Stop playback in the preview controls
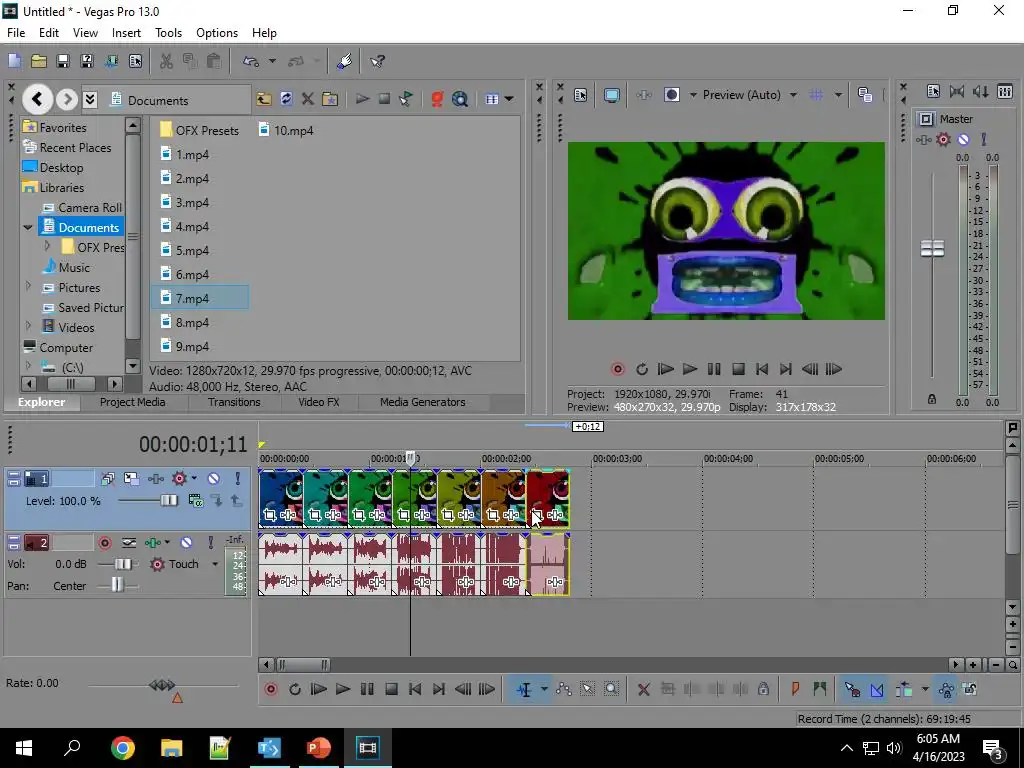 pos(738,370)
